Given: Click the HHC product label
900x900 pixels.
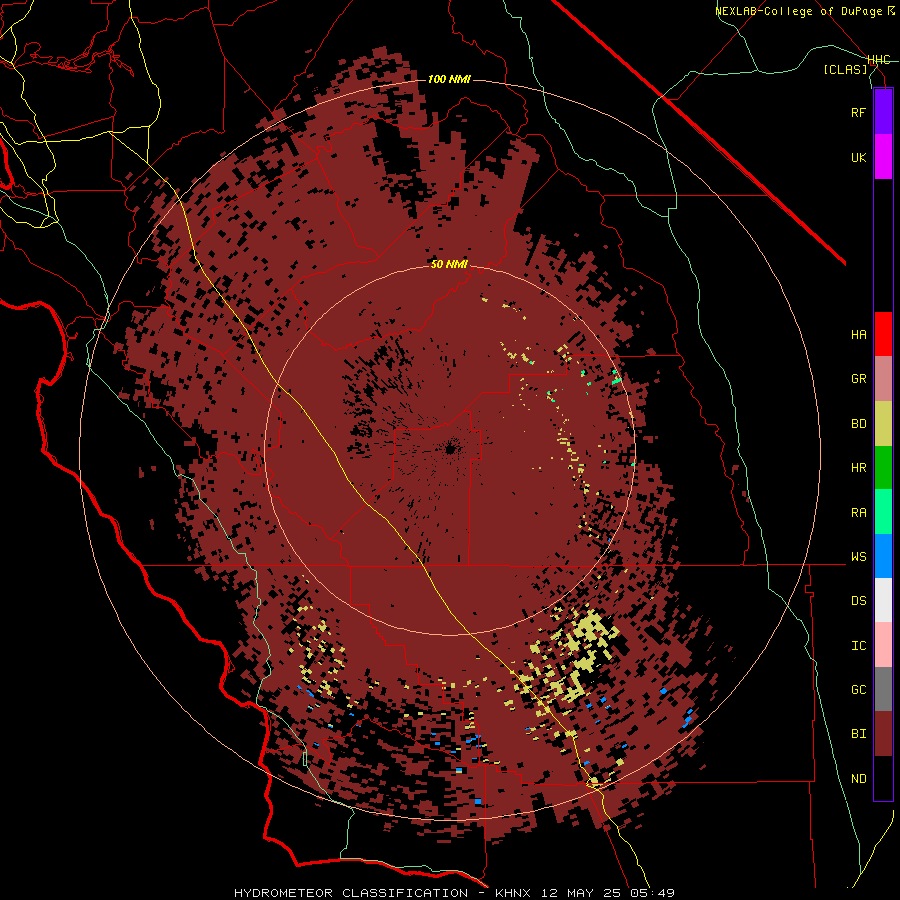Looking at the screenshot, I should point(878,60).
